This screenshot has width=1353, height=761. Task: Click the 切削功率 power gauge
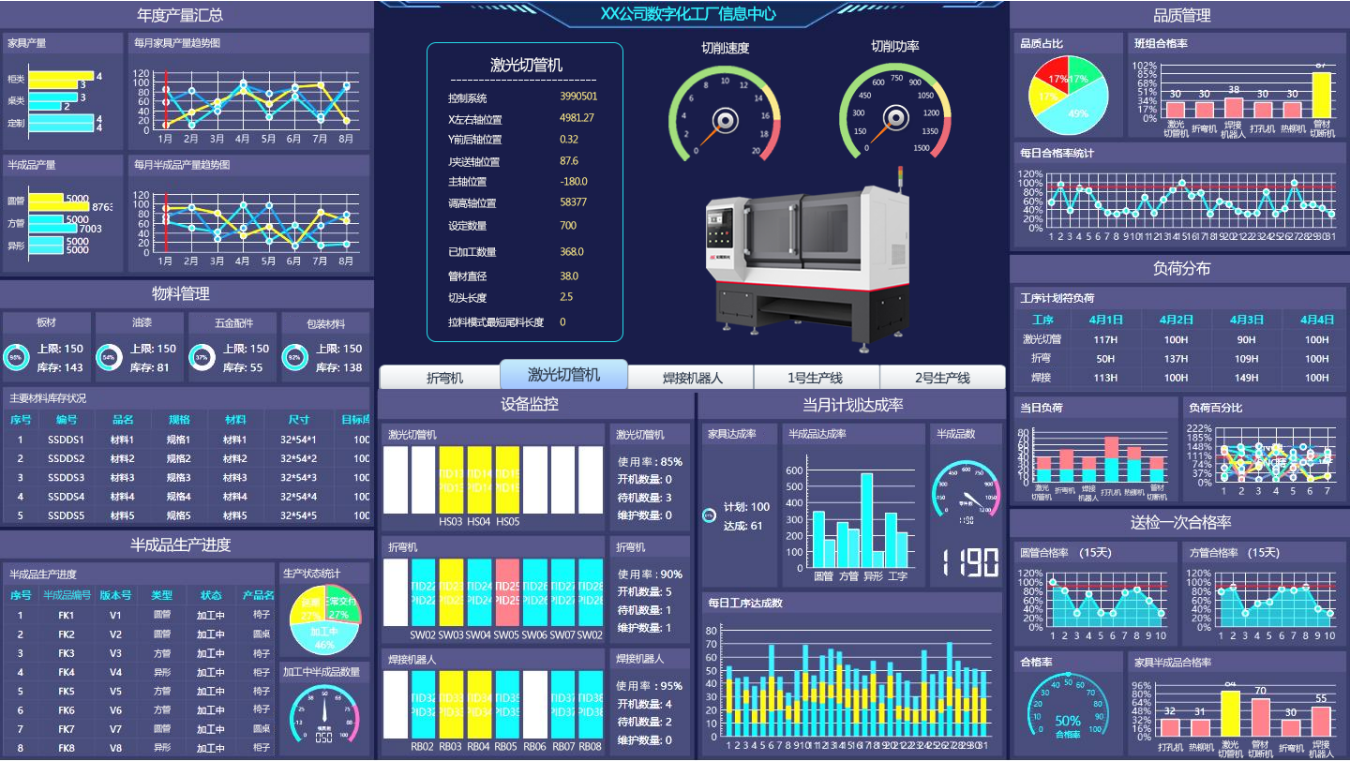tap(894, 113)
